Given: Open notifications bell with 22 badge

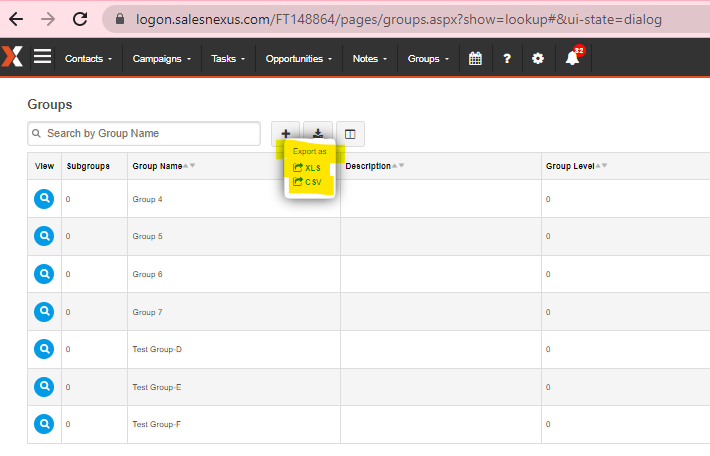Looking at the screenshot, I should [573, 58].
